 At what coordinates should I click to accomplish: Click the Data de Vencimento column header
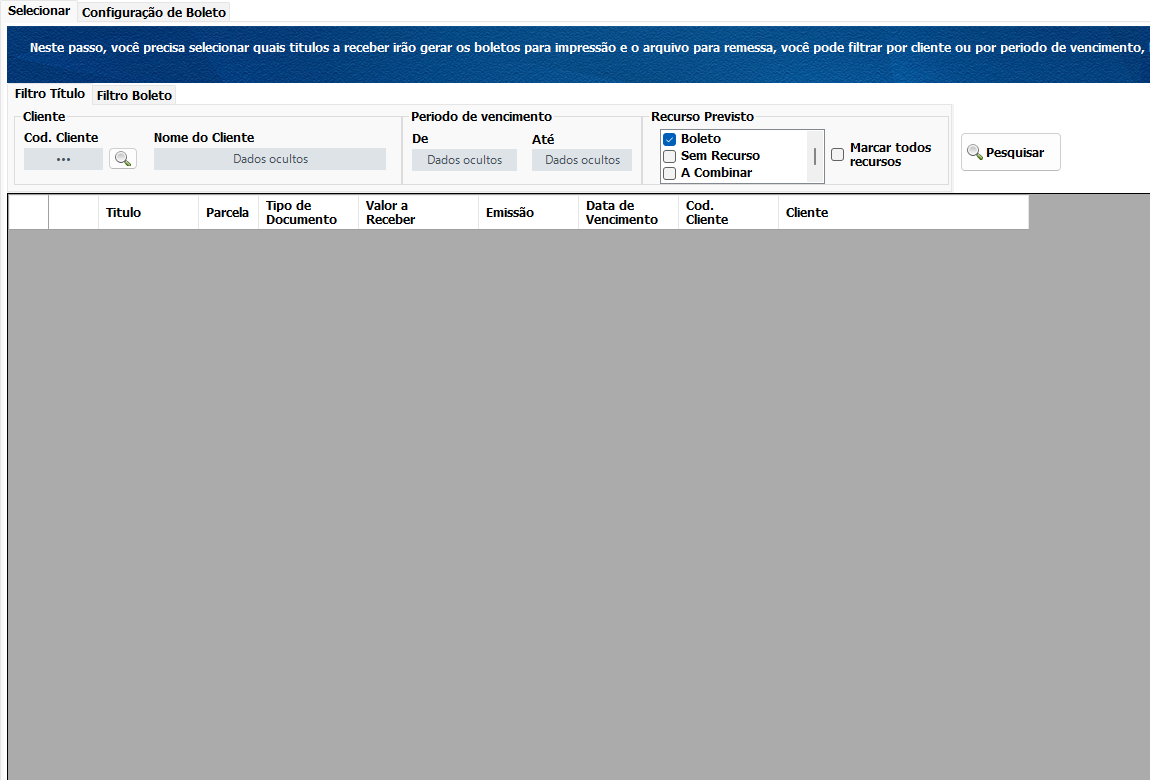point(629,213)
